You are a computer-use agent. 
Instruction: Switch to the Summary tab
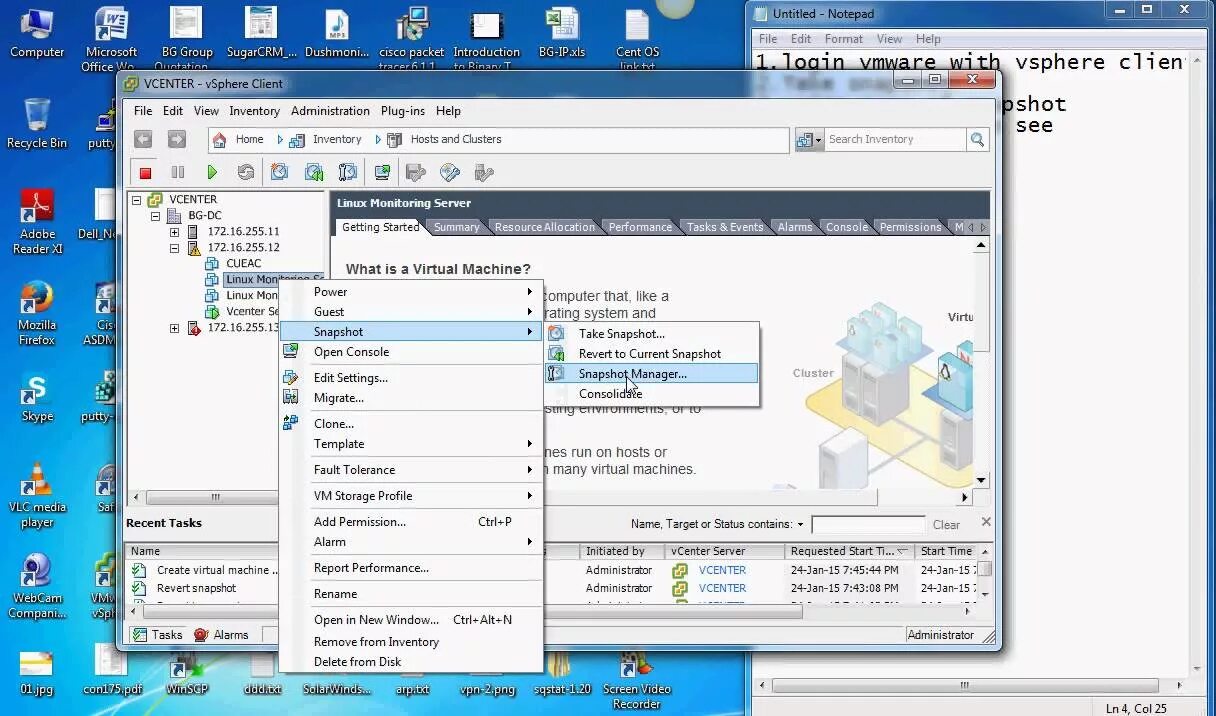(456, 227)
